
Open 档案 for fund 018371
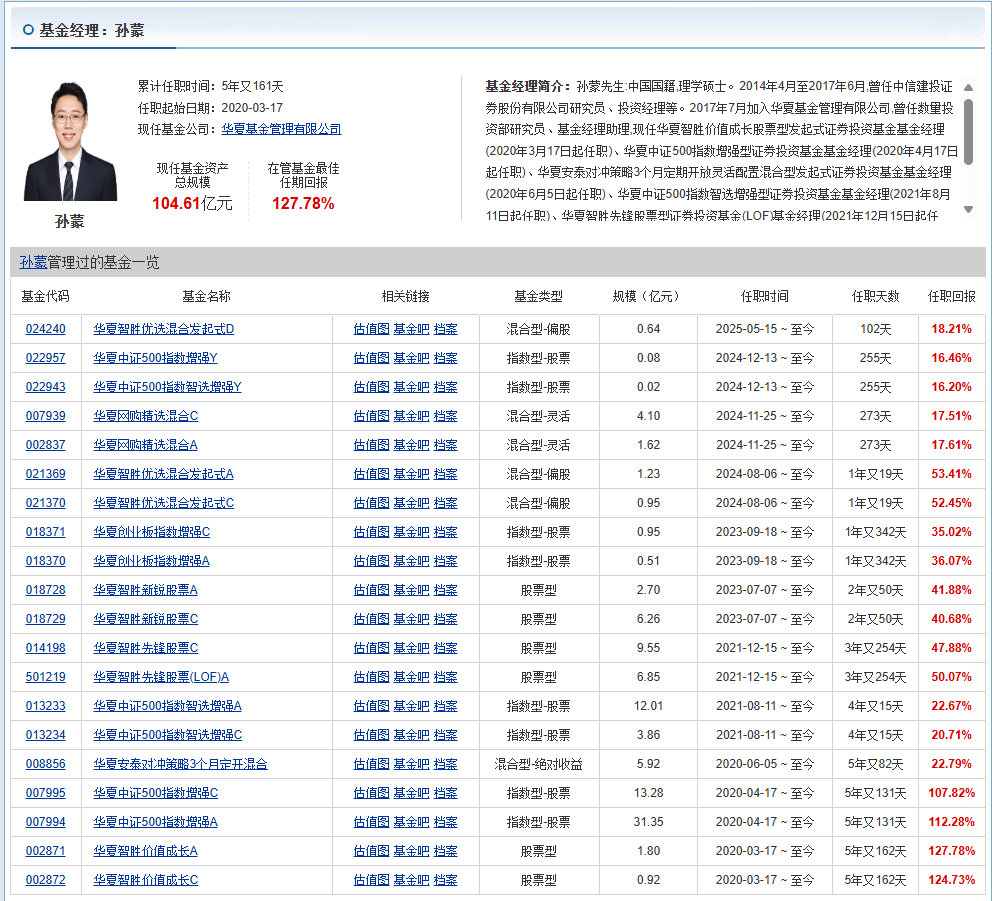pyautogui.click(x=445, y=532)
